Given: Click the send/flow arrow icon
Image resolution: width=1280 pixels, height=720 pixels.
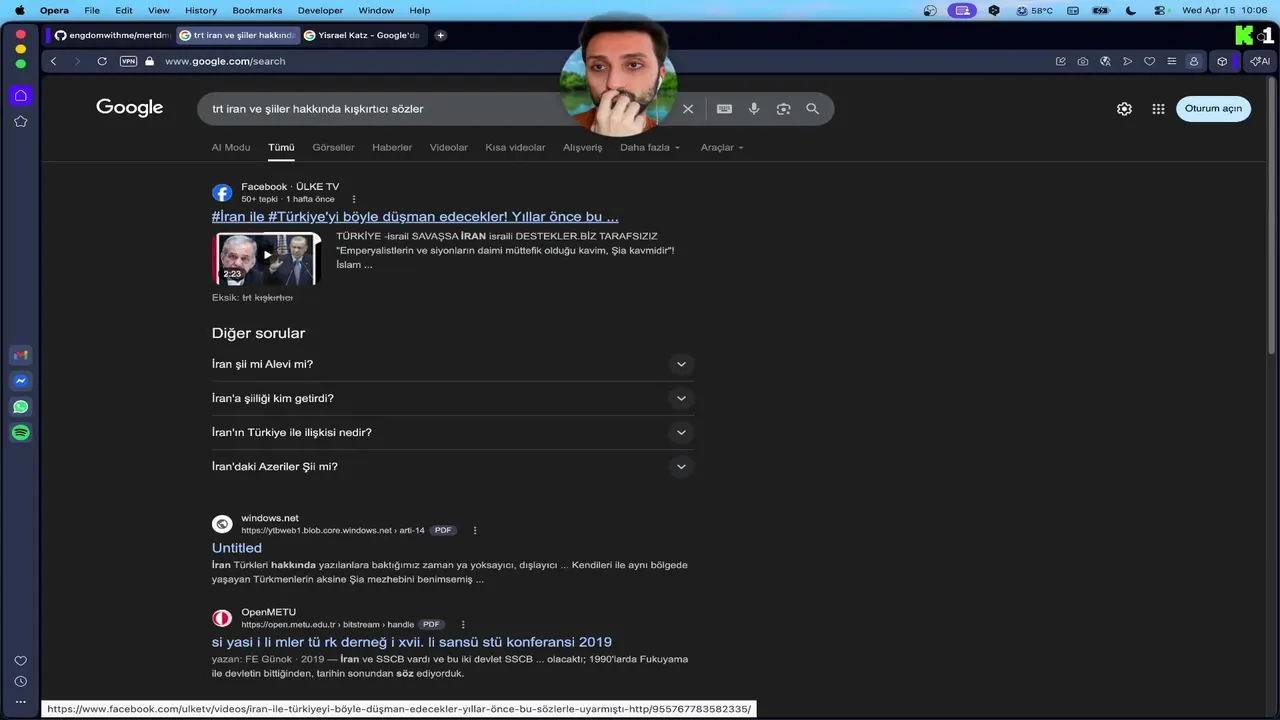Looking at the screenshot, I should point(1127,61).
